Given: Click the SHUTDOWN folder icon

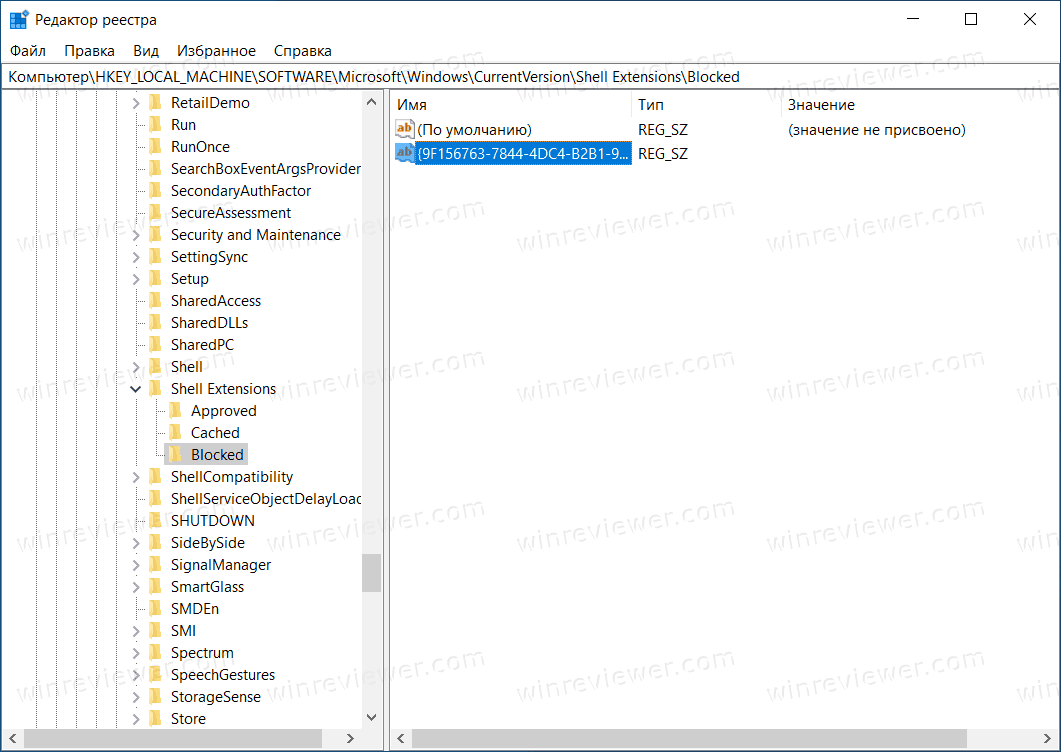Looking at the screenshot, I should (156, 521).
